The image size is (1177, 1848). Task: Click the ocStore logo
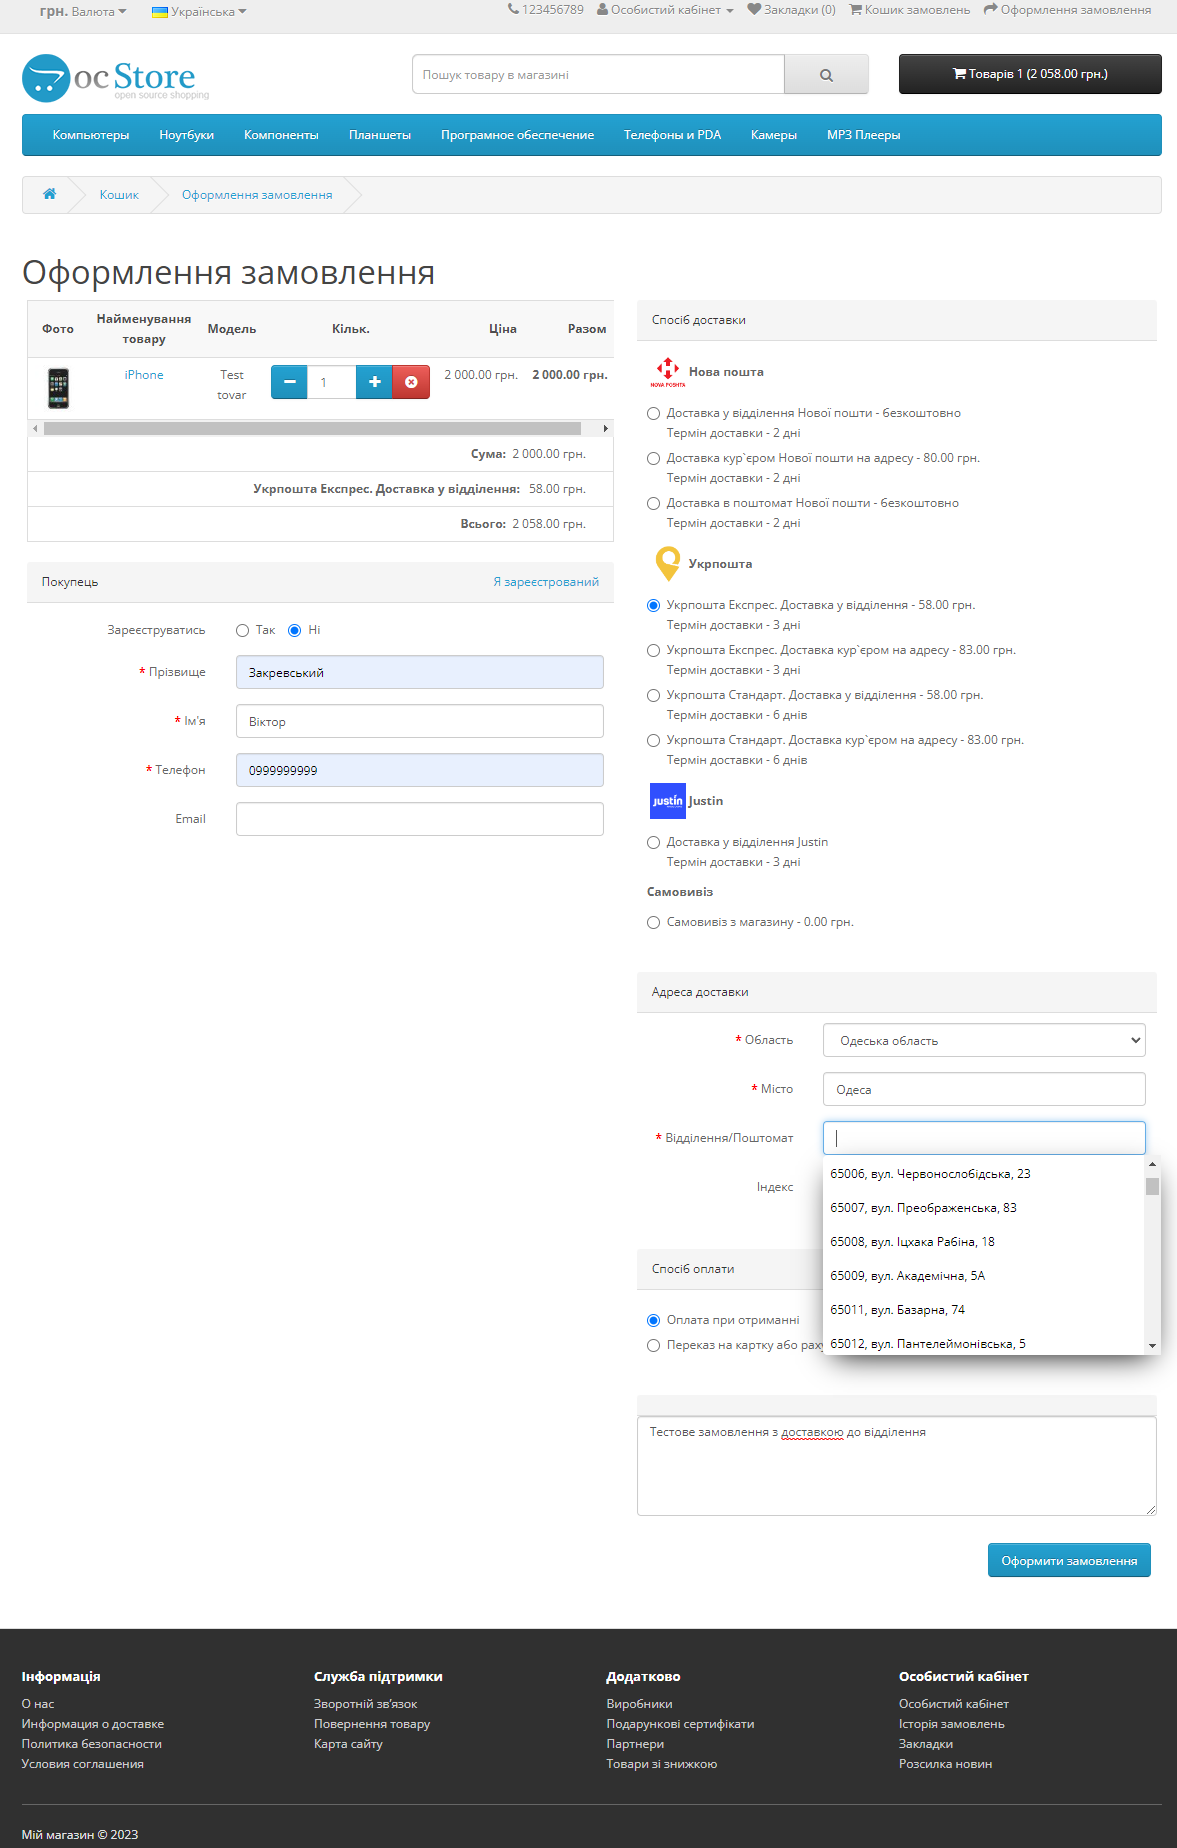pos(115,77)
